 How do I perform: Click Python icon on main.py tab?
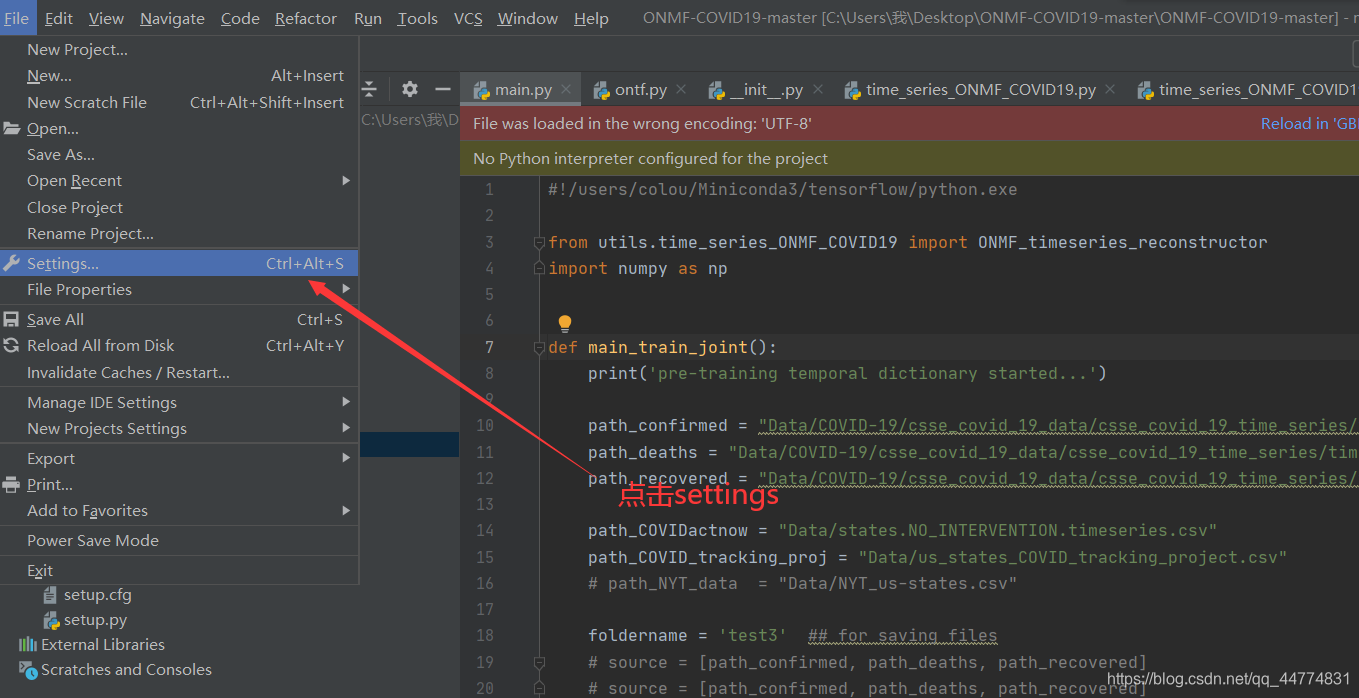pos(481,90)
